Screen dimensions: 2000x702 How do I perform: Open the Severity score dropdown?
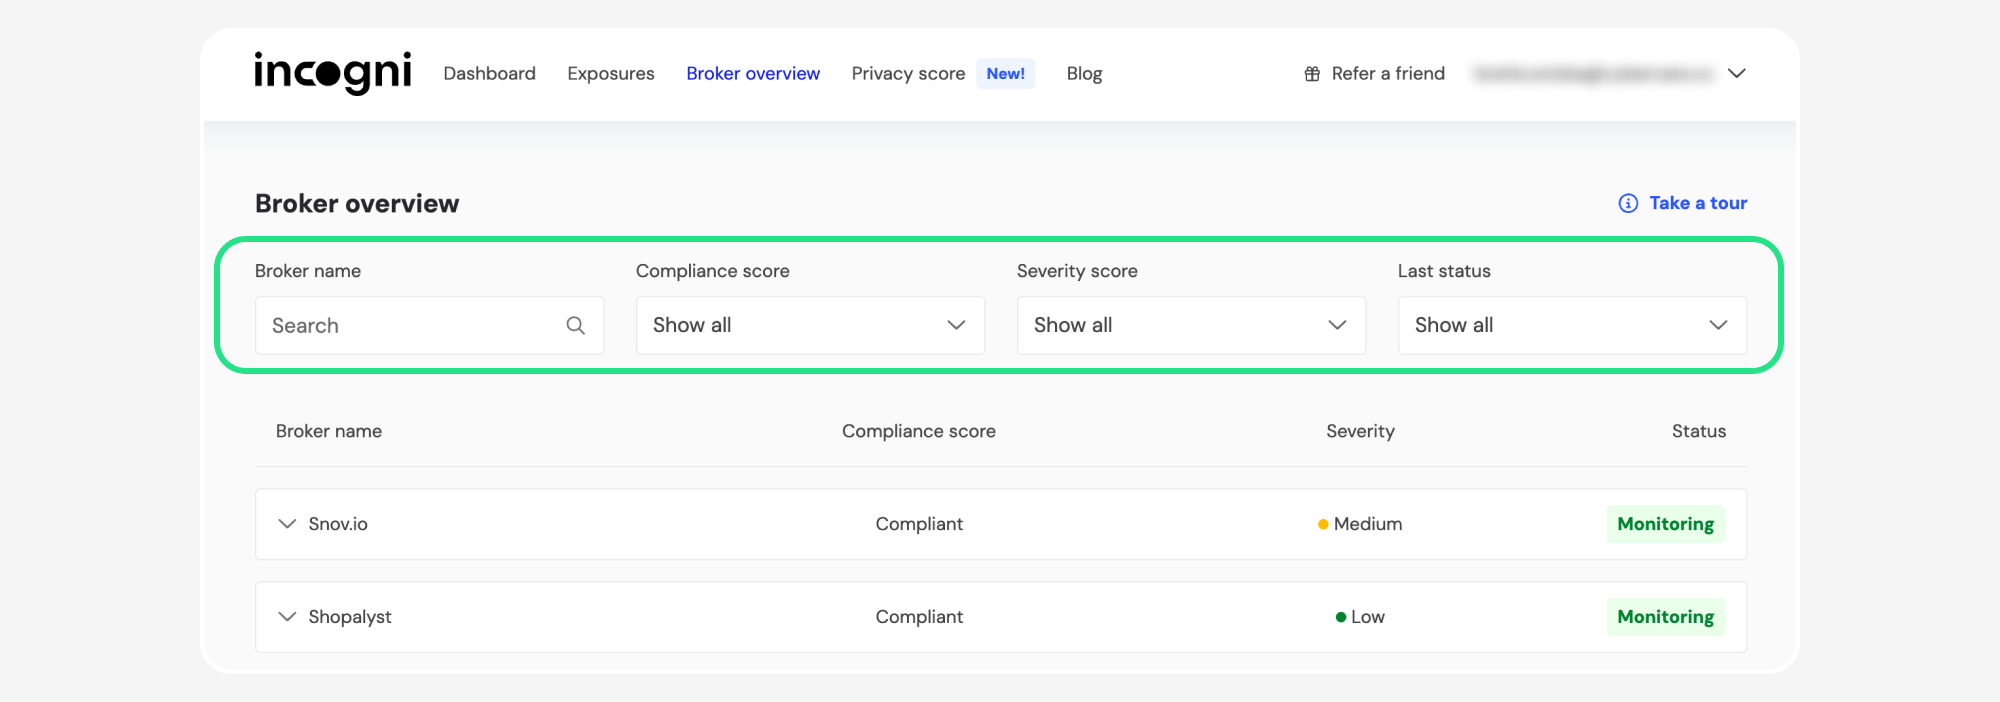tap(1191, 325)
